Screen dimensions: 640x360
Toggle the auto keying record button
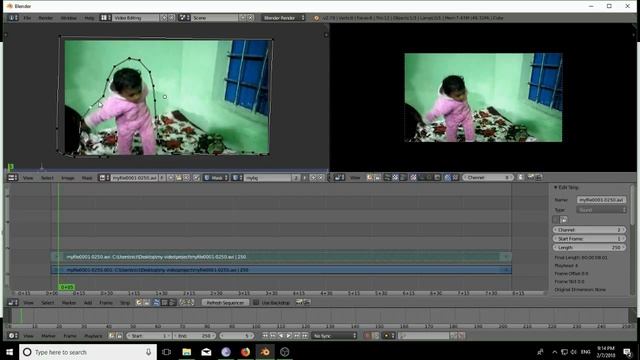click(x=367, y=336)
